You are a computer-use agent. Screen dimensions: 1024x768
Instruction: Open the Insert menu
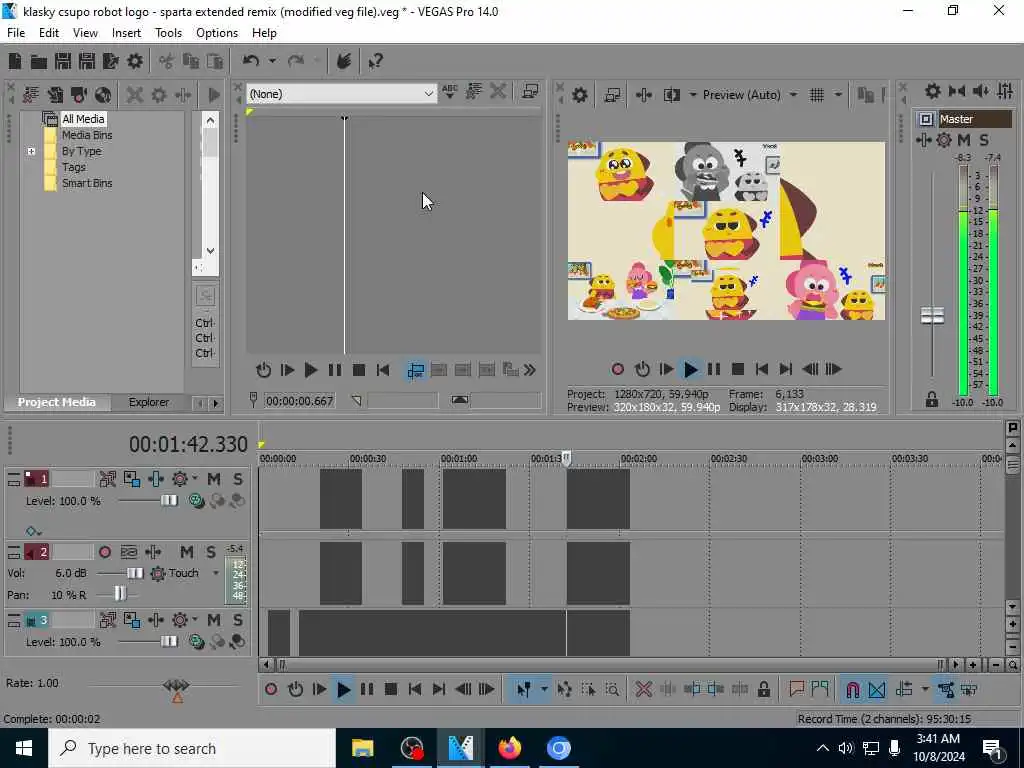coord(126,33)
